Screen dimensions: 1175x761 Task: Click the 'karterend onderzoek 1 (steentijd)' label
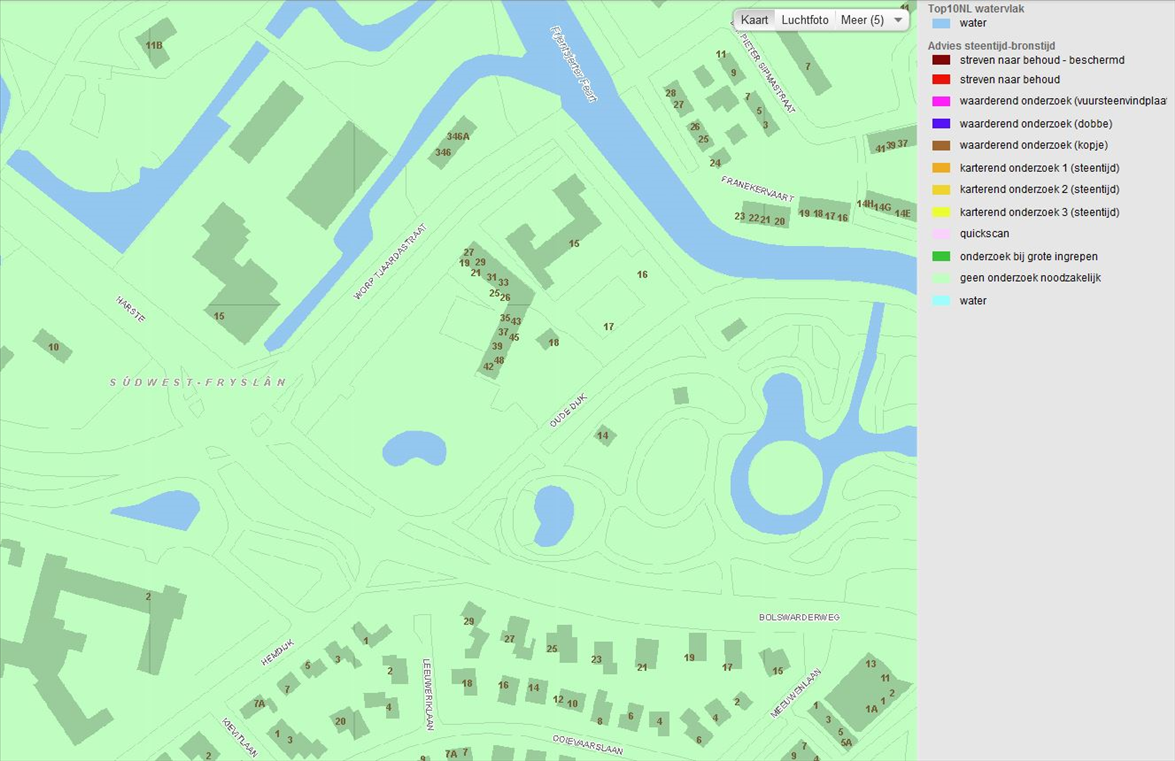(1039, 168)
